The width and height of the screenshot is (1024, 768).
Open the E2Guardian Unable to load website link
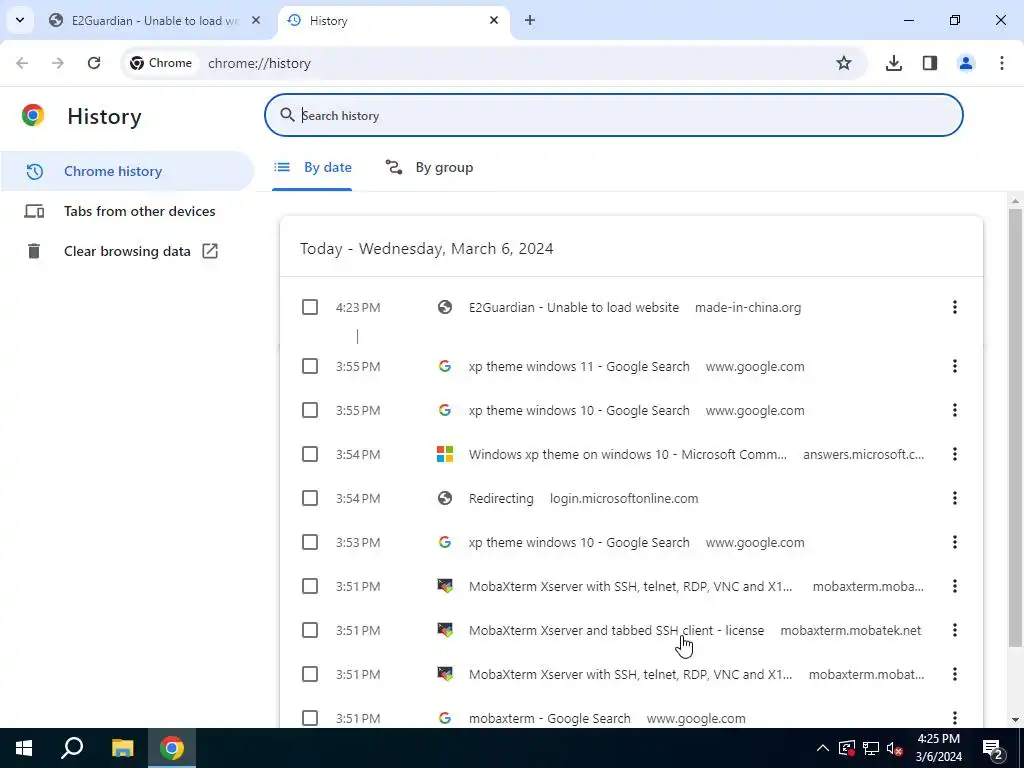tap(574, 308)
